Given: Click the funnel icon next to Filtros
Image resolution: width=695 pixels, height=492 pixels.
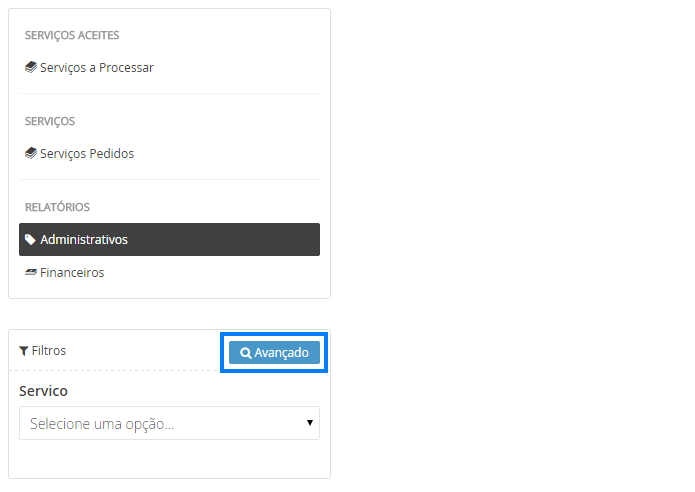Looking at the screenshot, I should click(24, 351).
